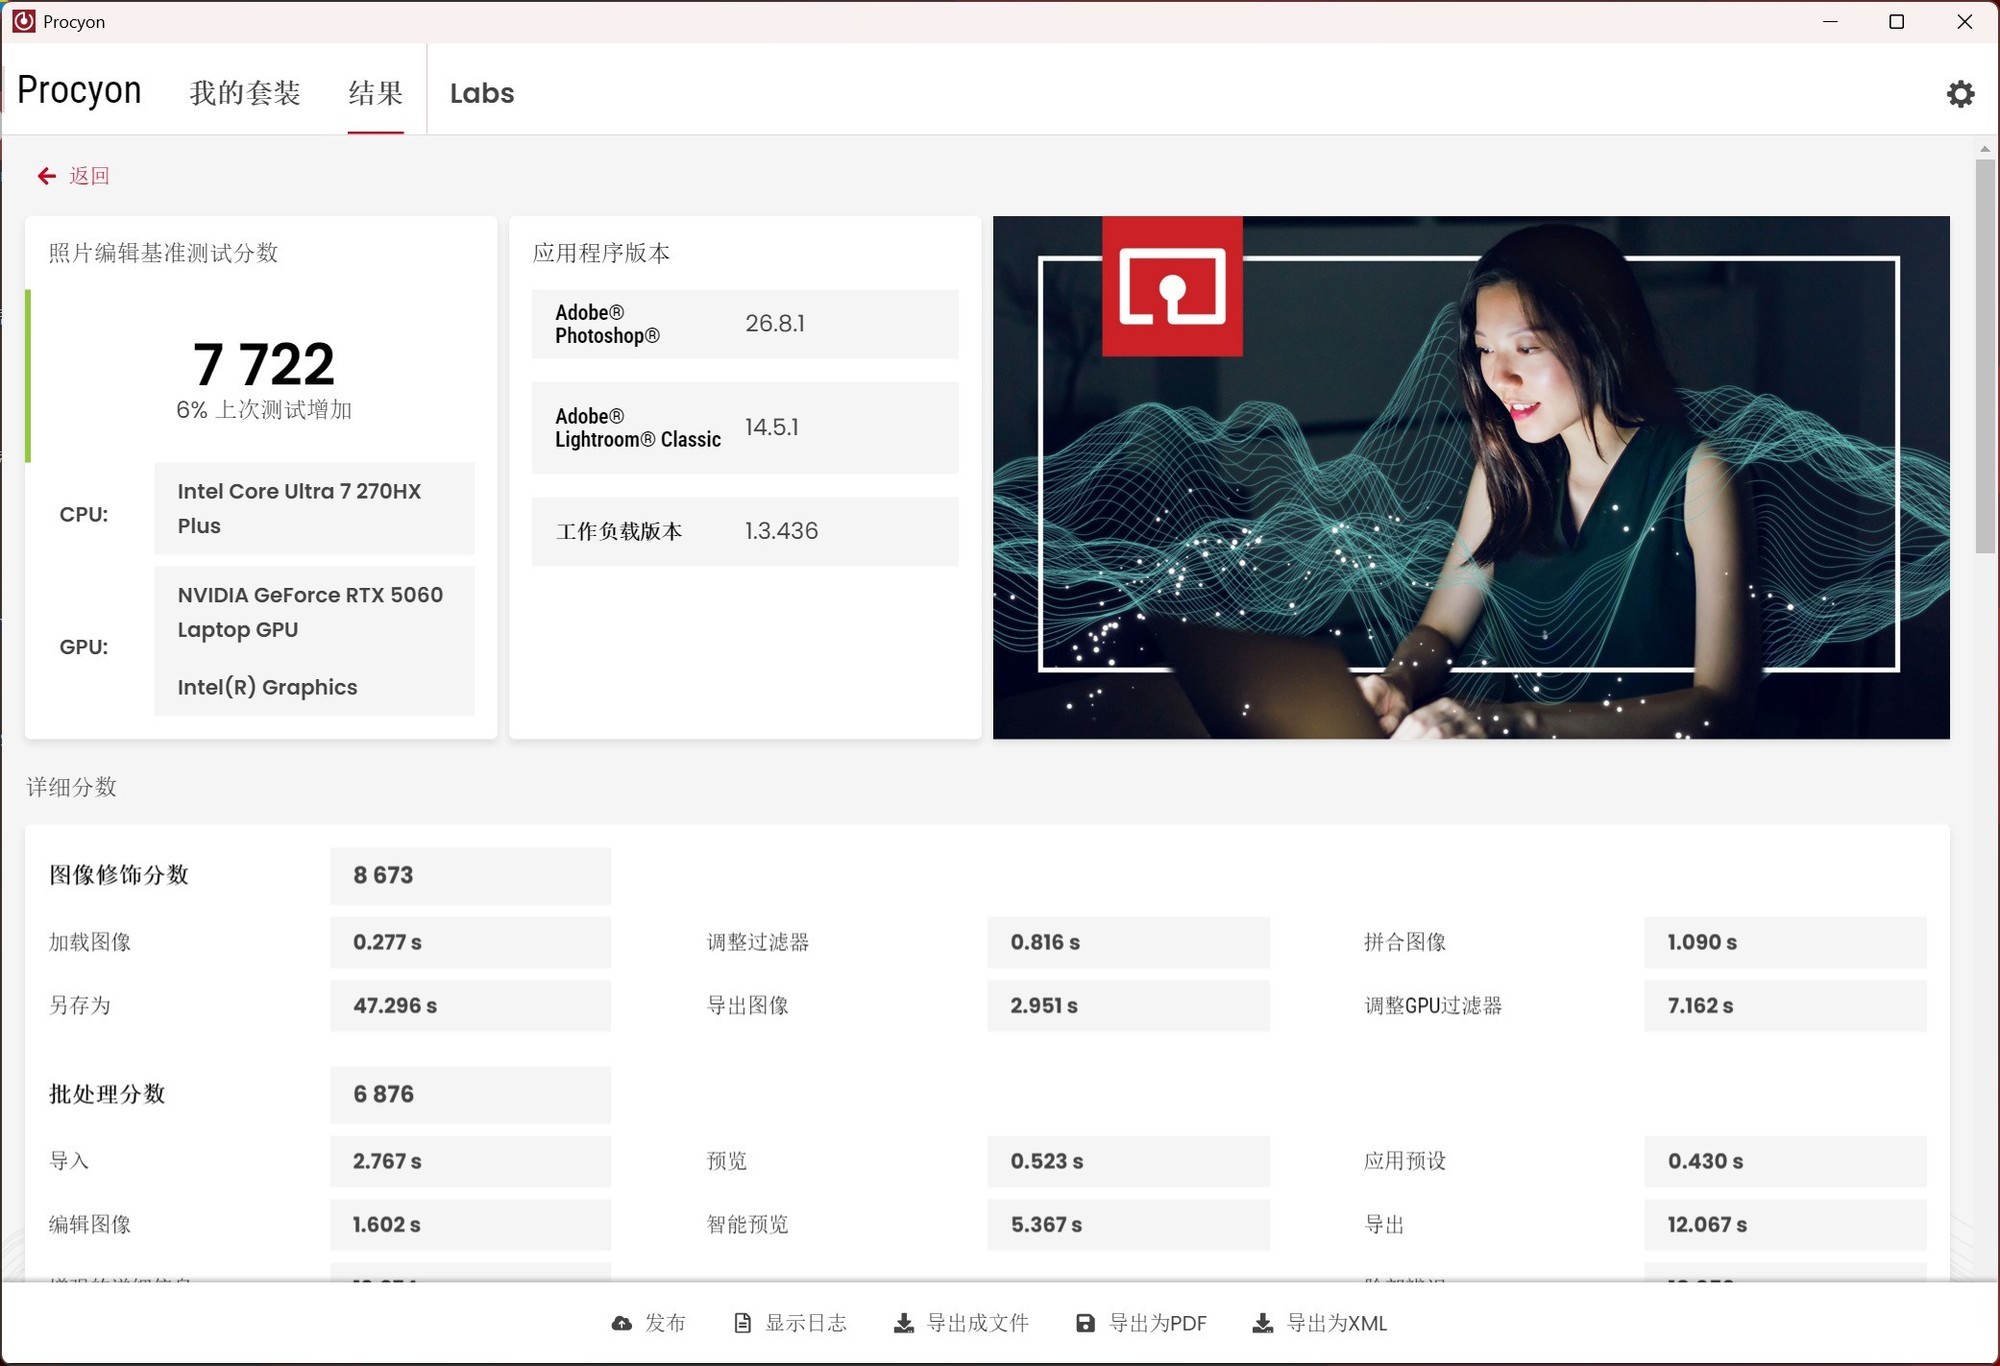Click 编辑图像 value 1.602 s
Screen dimensions: 2000x1366
(470, 1224)
